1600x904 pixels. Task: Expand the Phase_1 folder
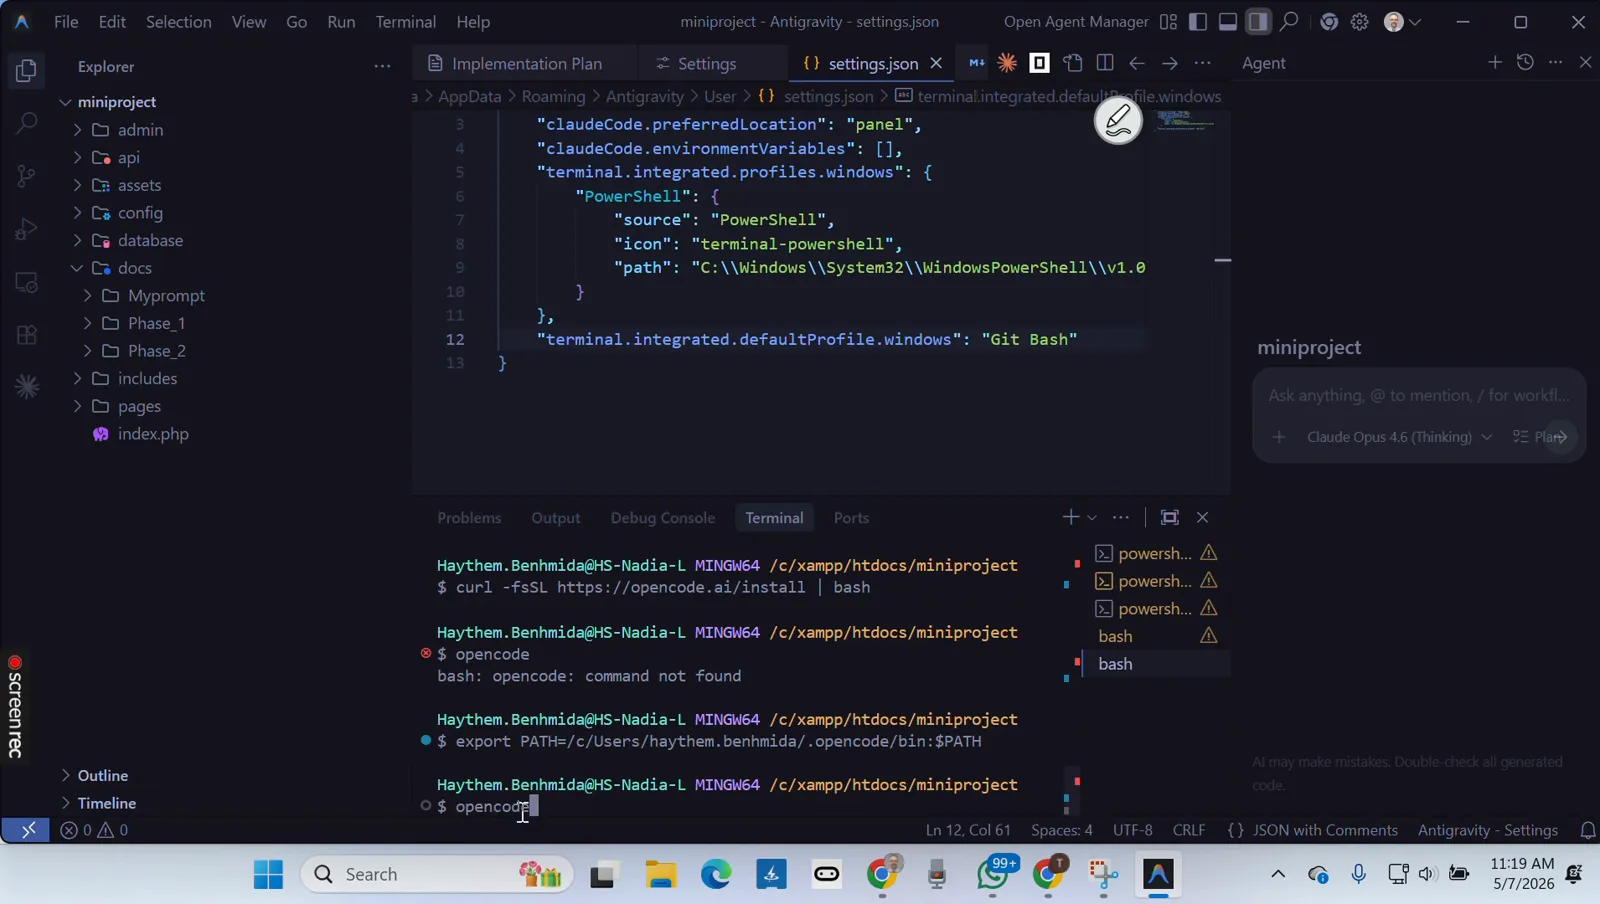(x=87, y=323)
